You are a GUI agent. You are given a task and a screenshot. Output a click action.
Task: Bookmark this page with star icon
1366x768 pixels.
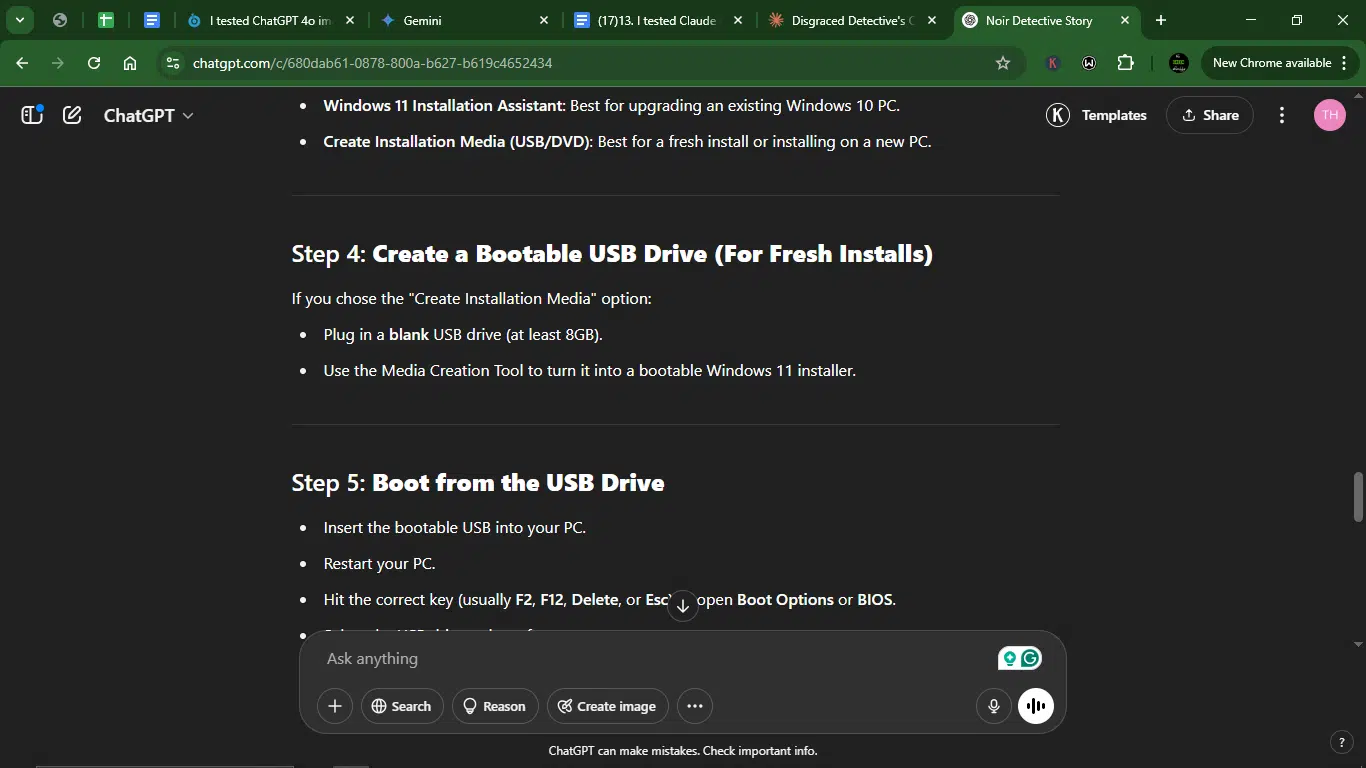(x=1003, y=63)
